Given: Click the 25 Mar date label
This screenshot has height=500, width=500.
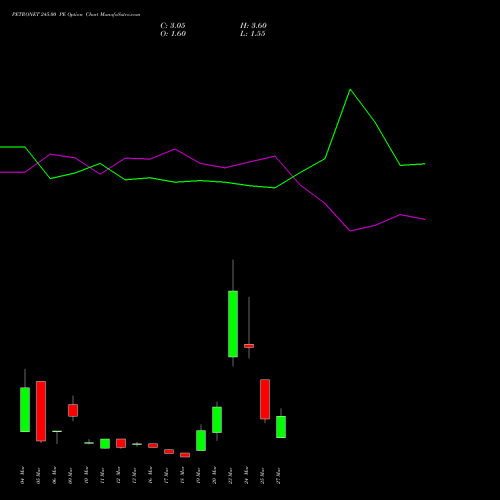Looking at the screenshot, I should tap(262, 475).
